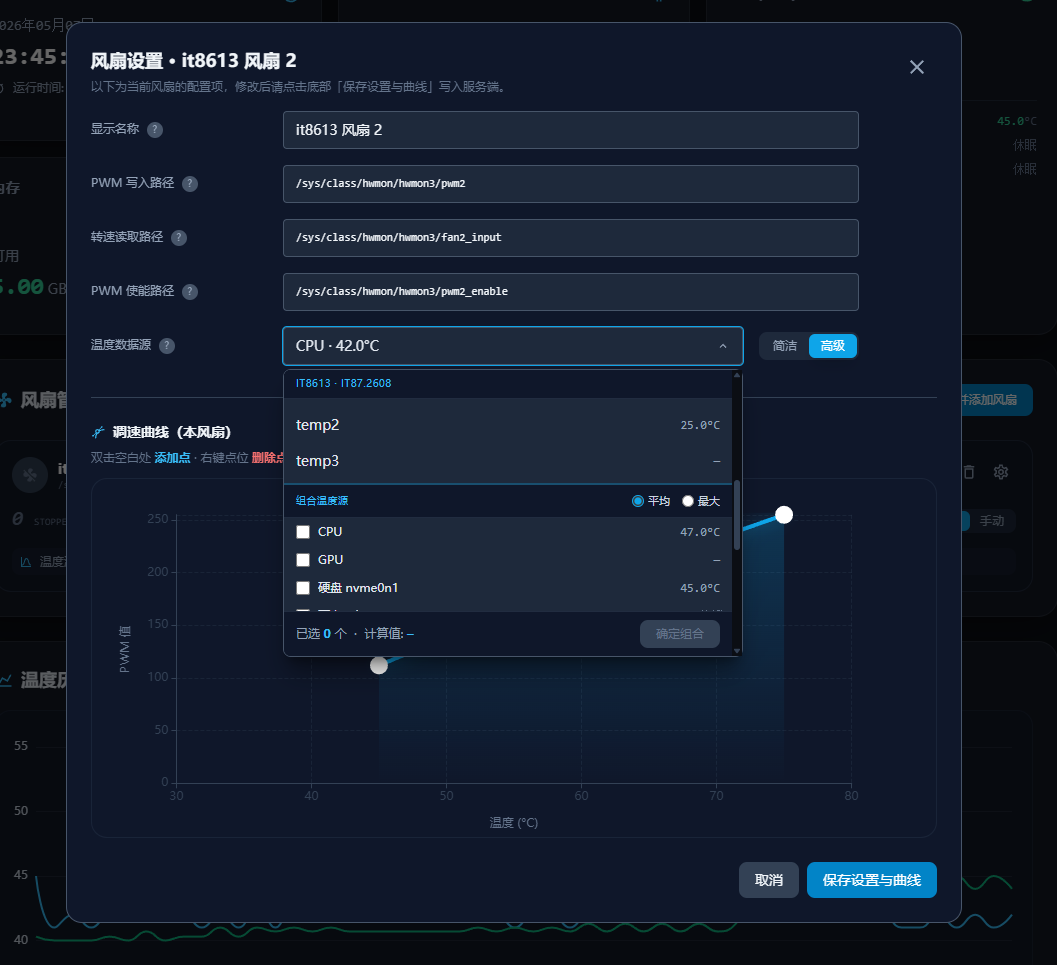Click the 取消 button

(x=768, y=880)
